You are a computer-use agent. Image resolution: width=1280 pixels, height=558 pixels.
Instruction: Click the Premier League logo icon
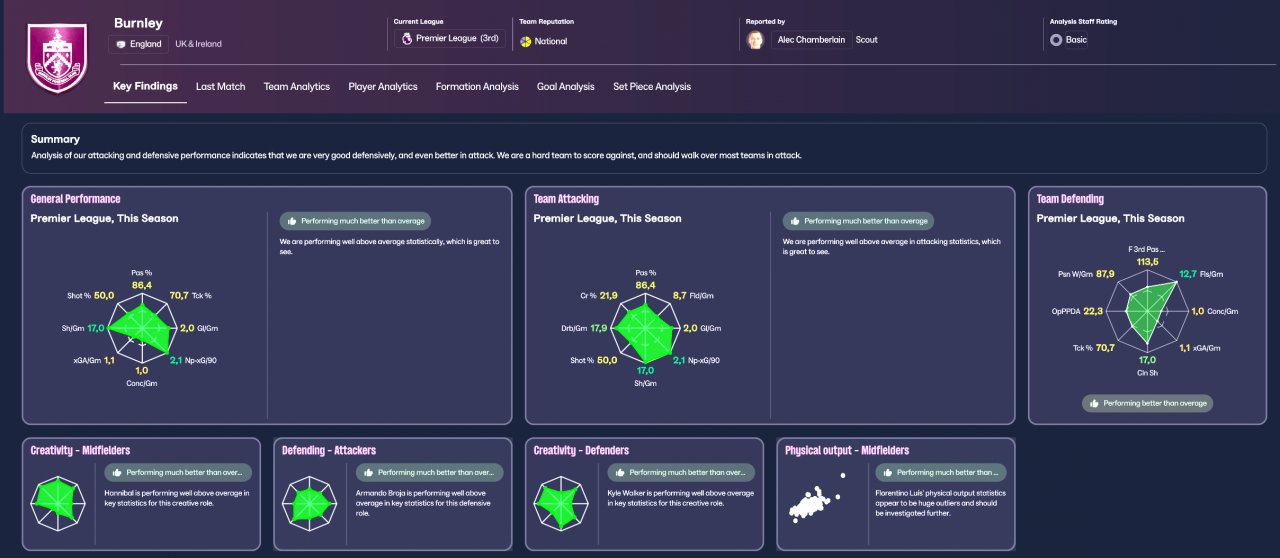[406, 39]
